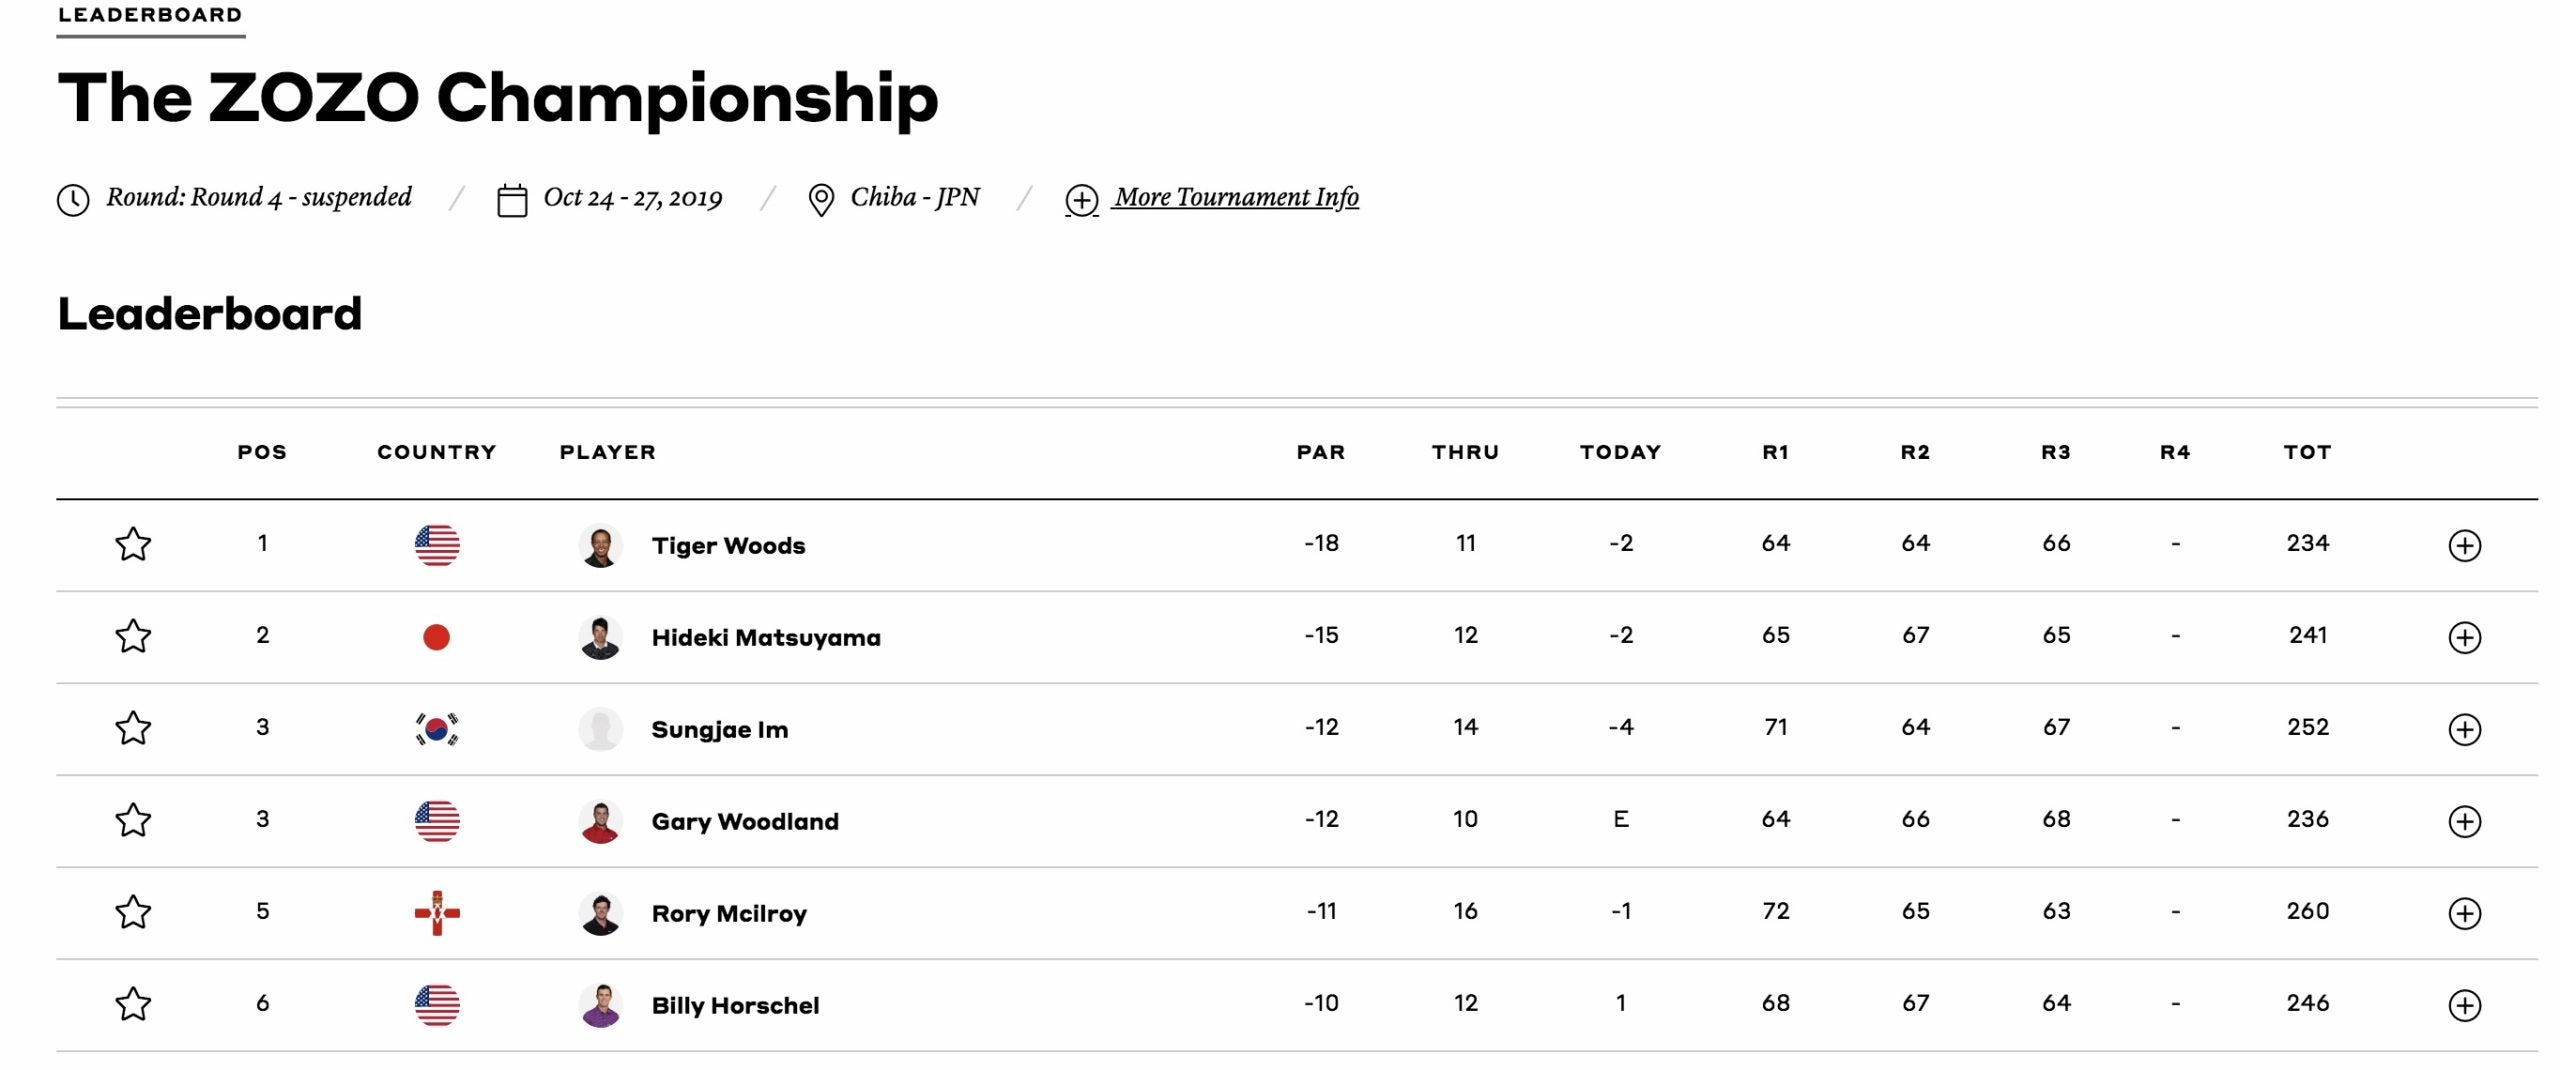Star Sungjae Im as a favorite
The height and width of the screenshot is (1070, 2560).
[133, 729]
